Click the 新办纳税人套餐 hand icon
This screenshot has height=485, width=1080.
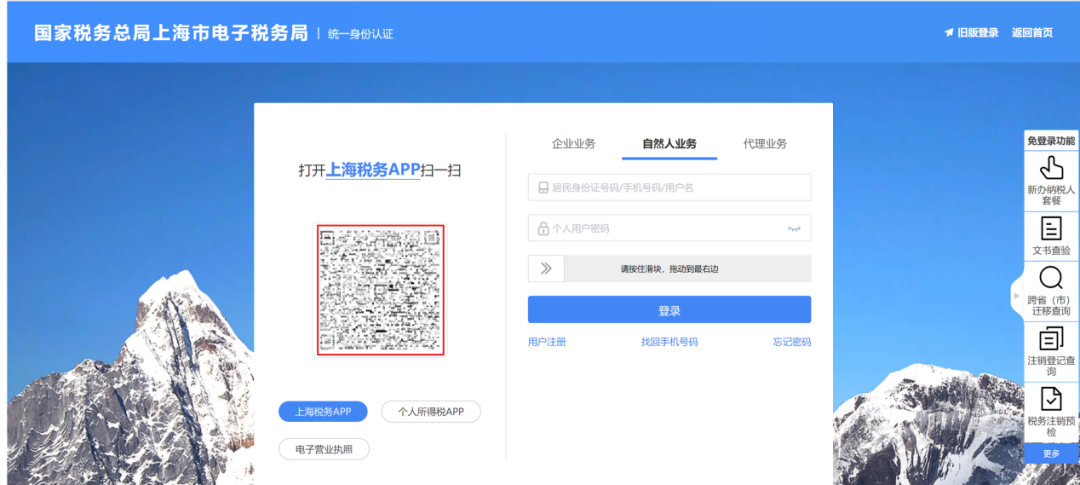pos(1051,167)
